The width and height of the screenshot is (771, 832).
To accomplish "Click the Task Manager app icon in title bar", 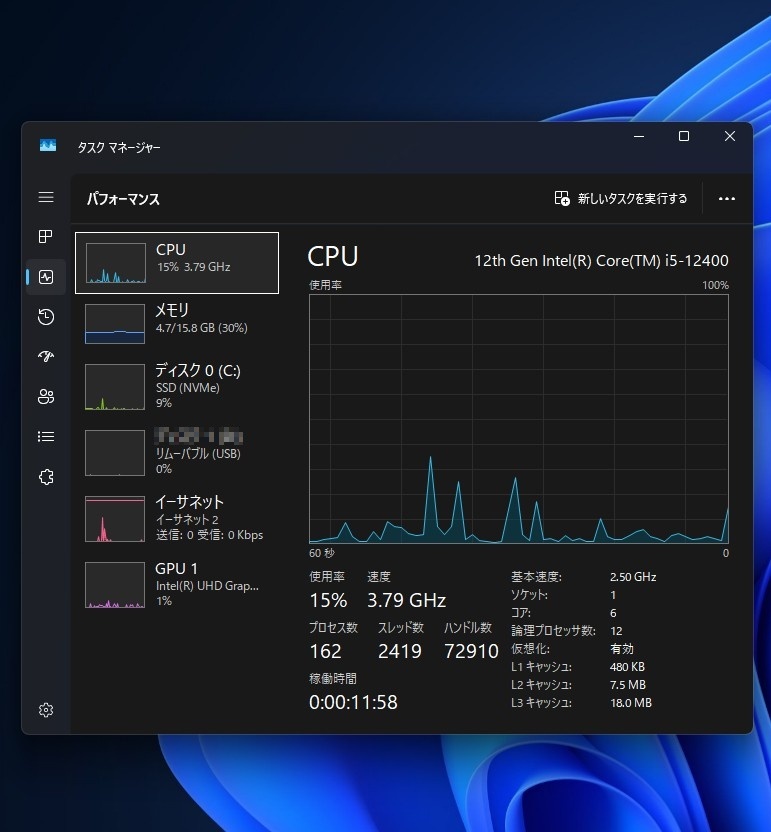I will point(48,145).
